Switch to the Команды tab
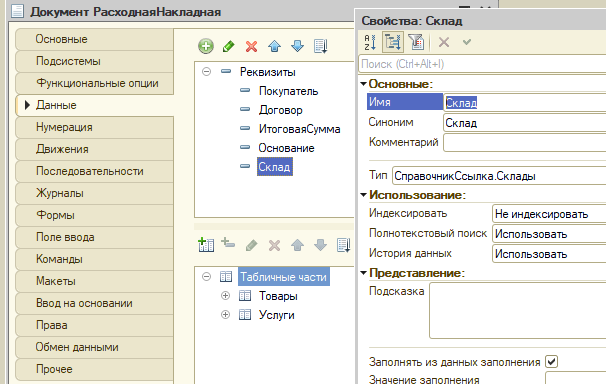The image size is (606, 384). pyautogui.click(x=95, y=259)
